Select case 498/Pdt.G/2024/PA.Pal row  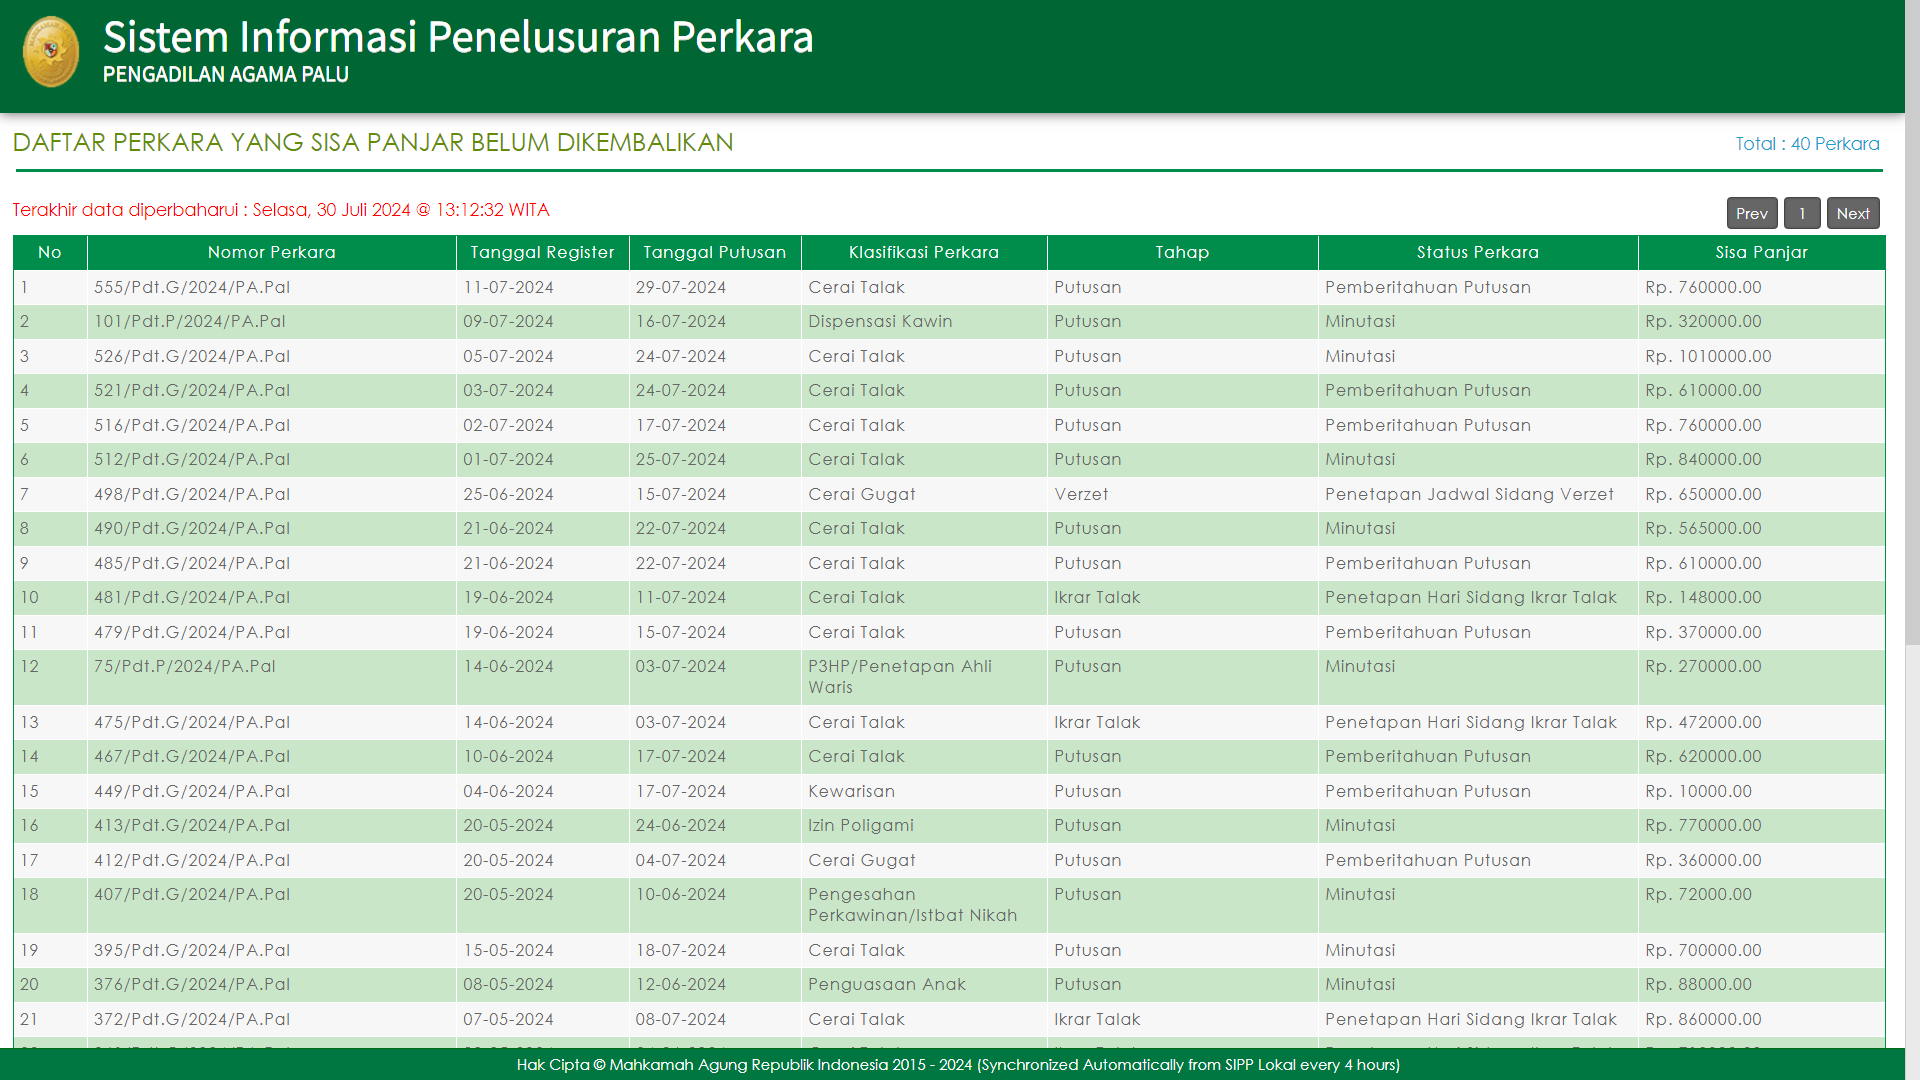point(192,495)
